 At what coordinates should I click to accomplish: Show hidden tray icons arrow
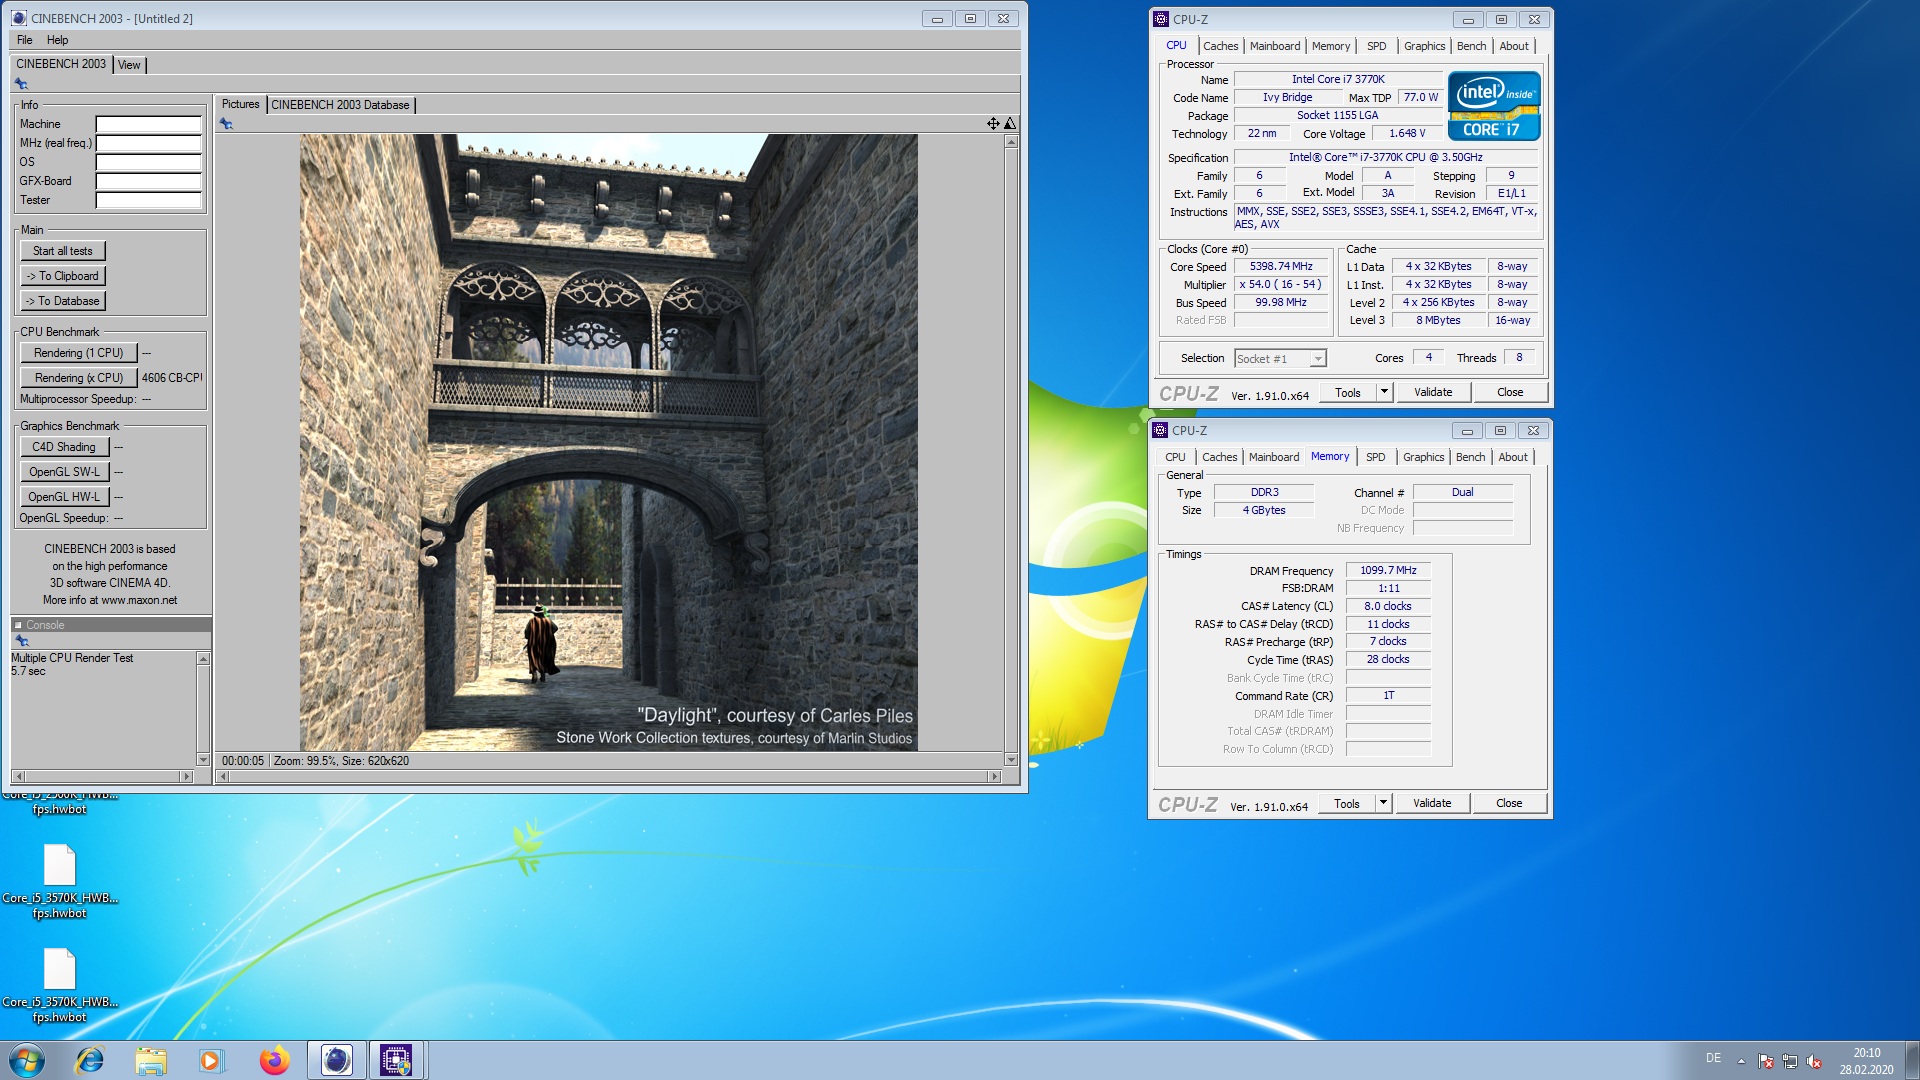(x=1741, y=1061)
